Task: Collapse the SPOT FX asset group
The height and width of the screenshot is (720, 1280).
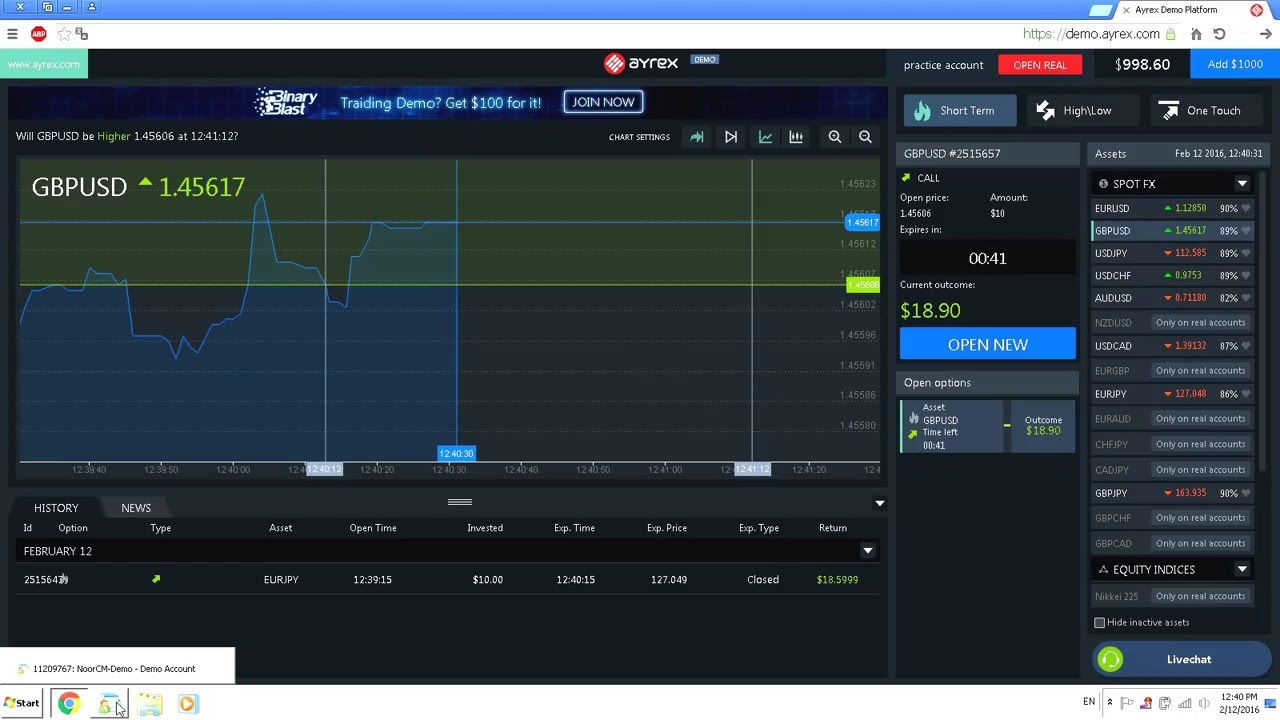Action: (1242, 184)
